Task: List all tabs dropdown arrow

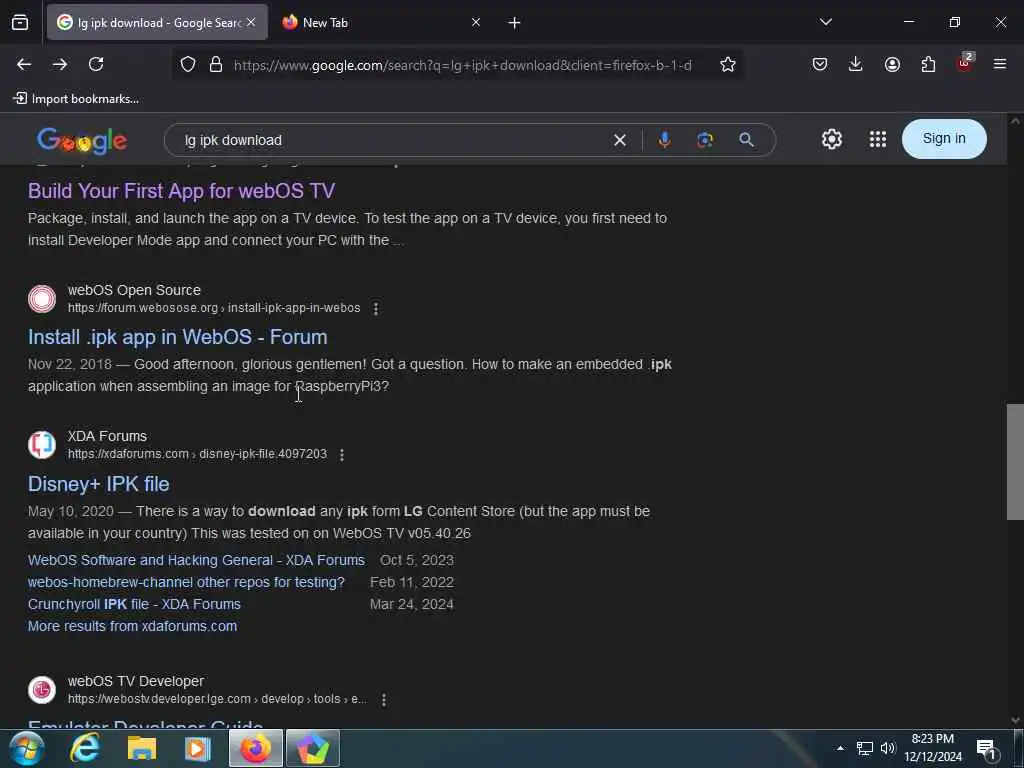Action: click(x=825, y=22)
